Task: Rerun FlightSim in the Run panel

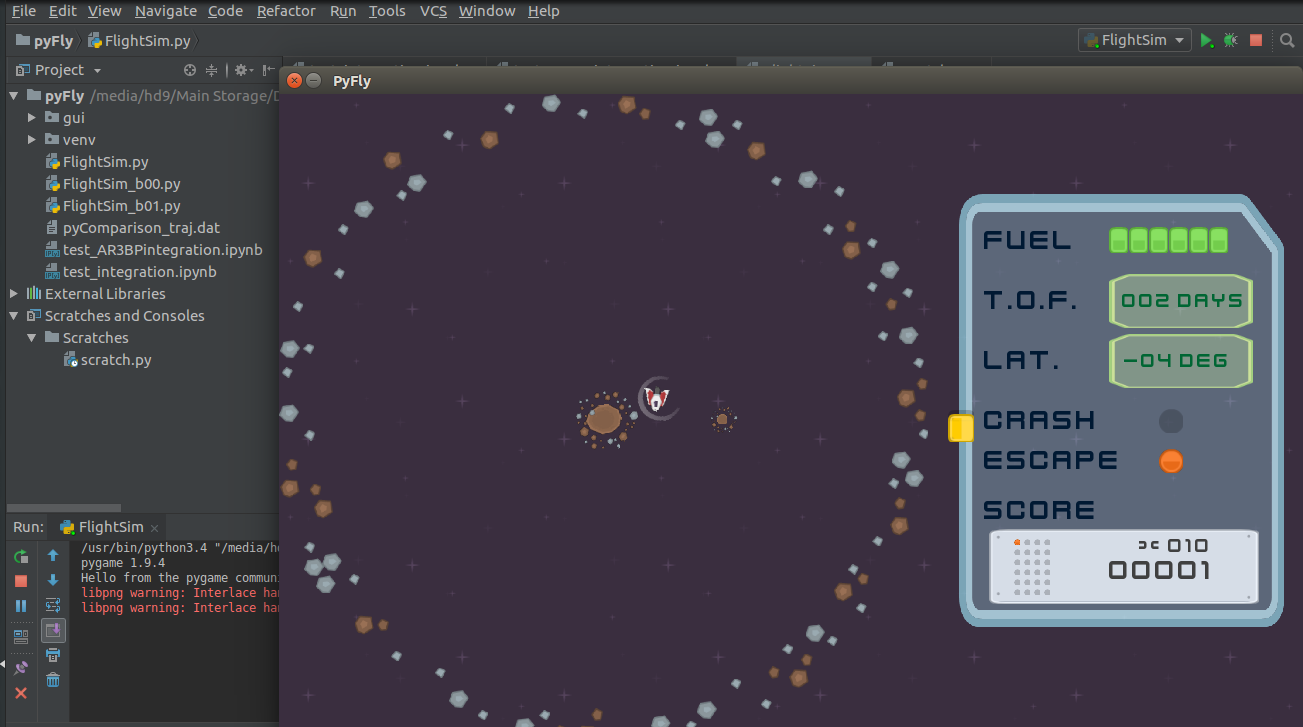Action: click(x=21, y=557)
